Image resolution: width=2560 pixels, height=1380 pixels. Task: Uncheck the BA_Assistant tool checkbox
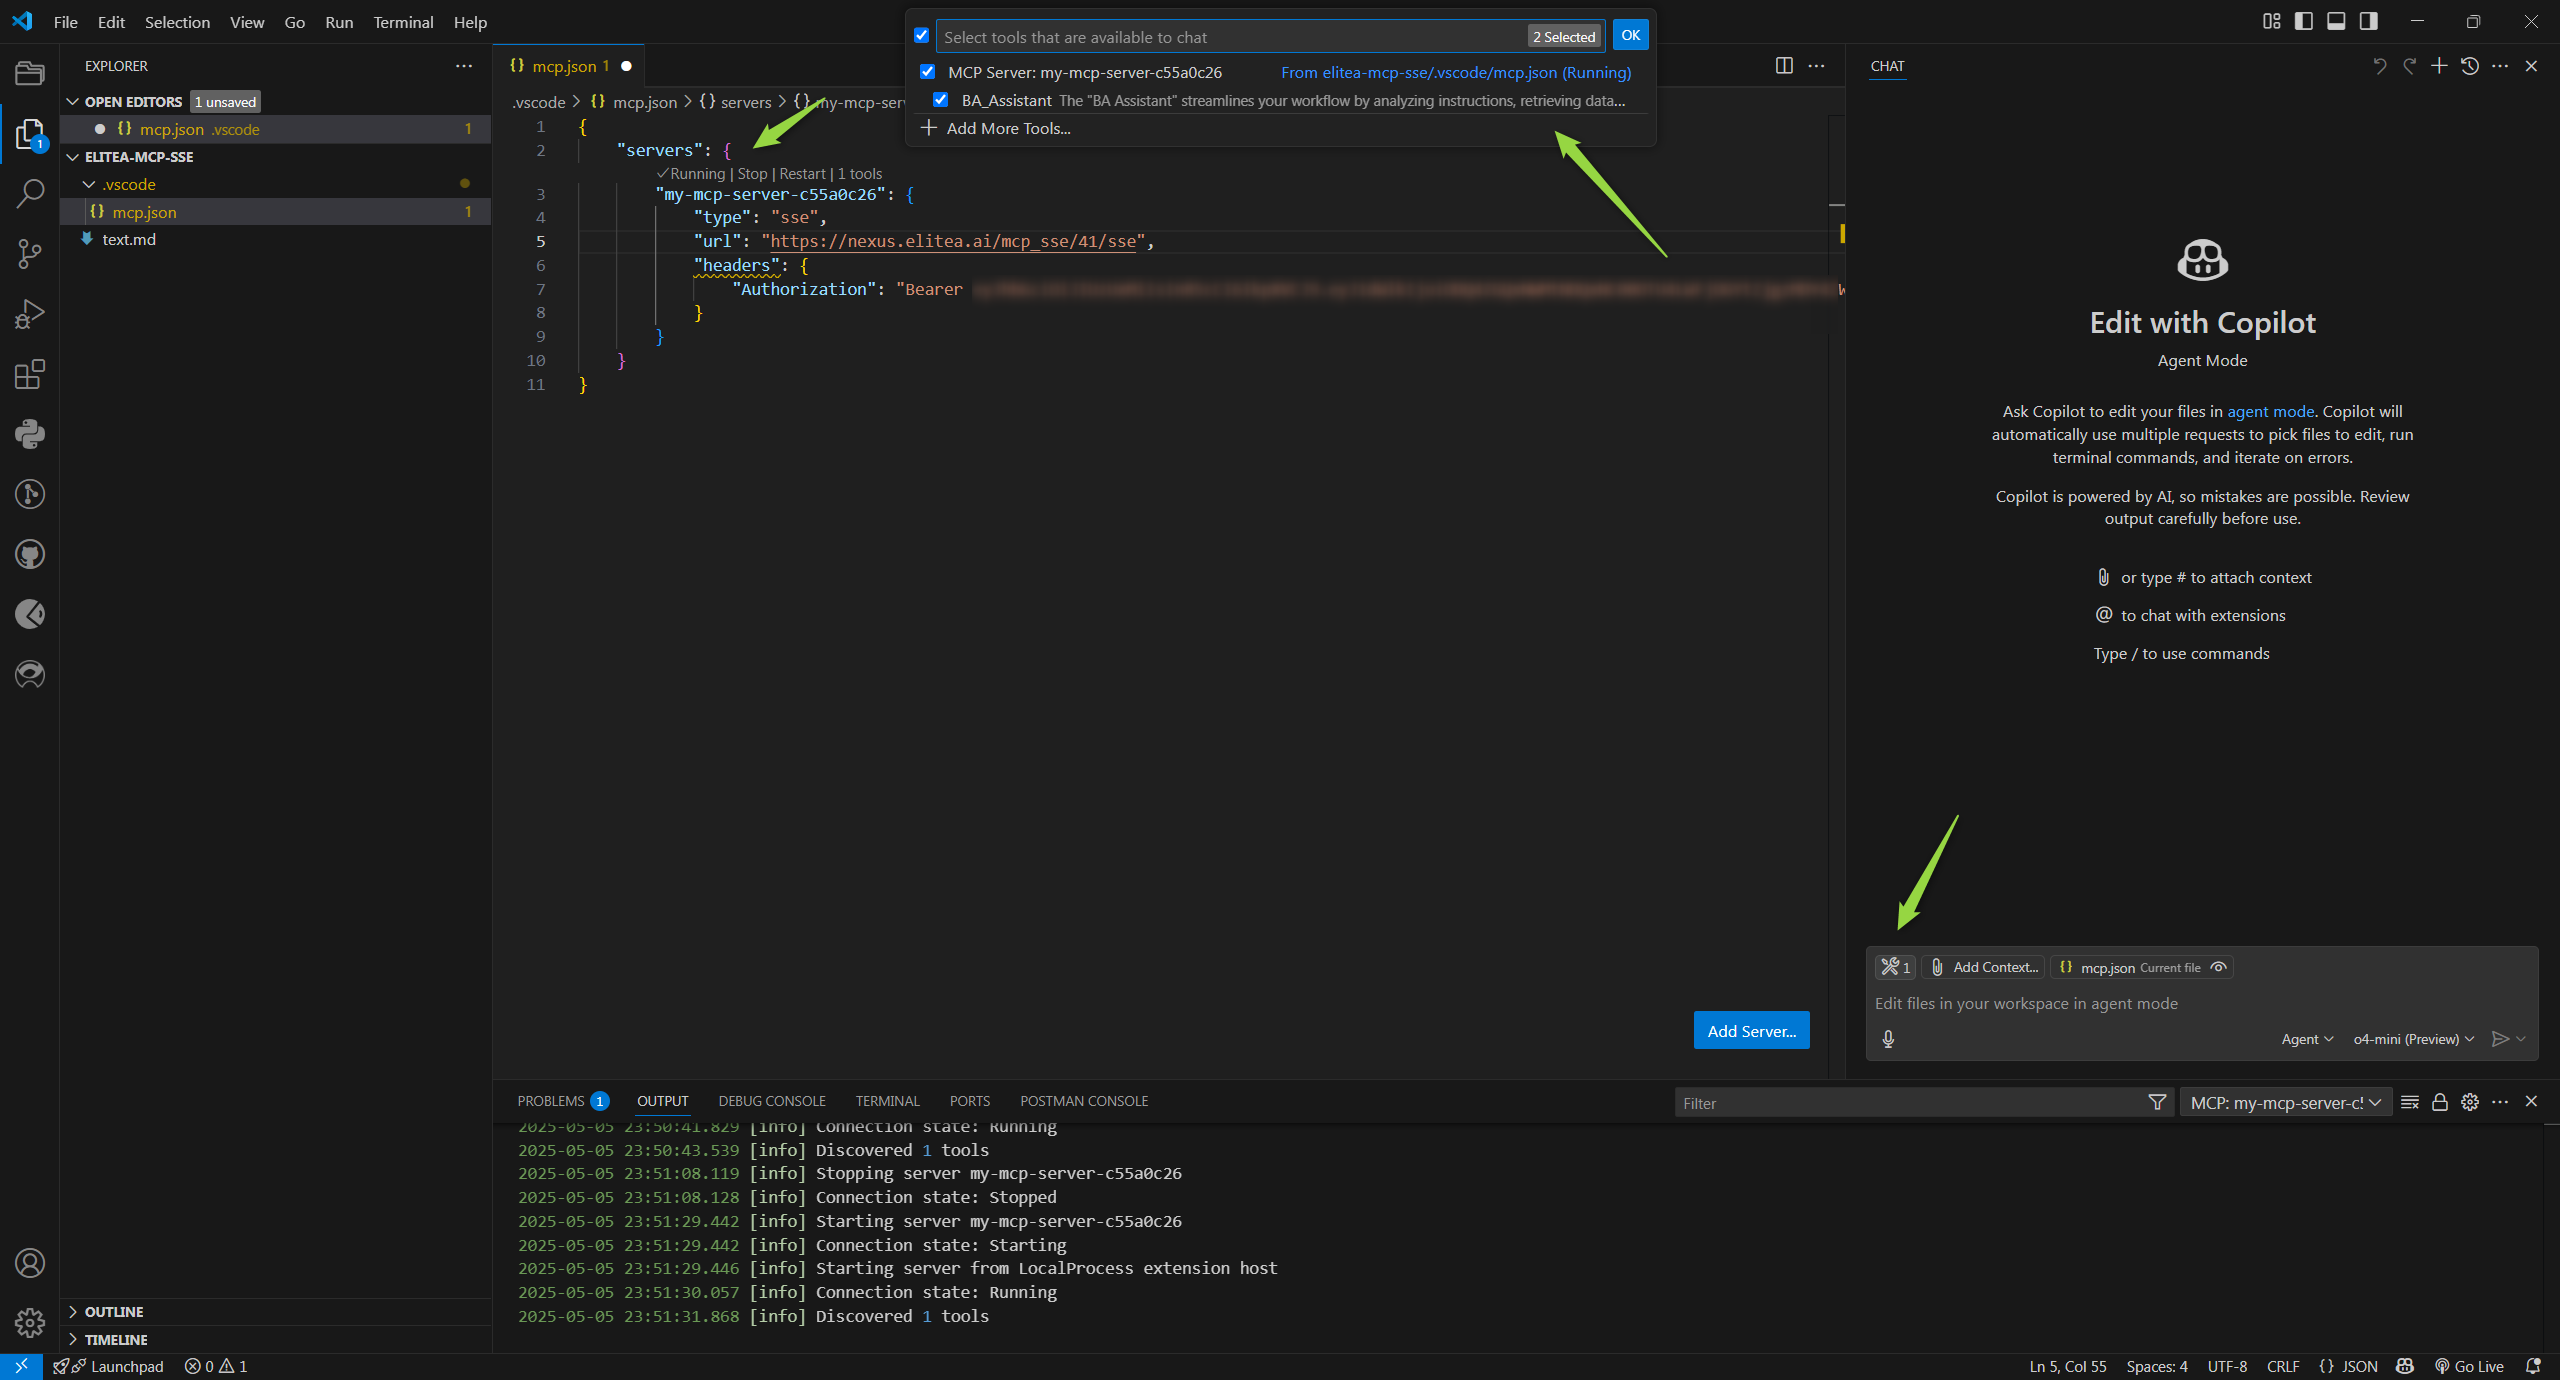pos(941,100)
